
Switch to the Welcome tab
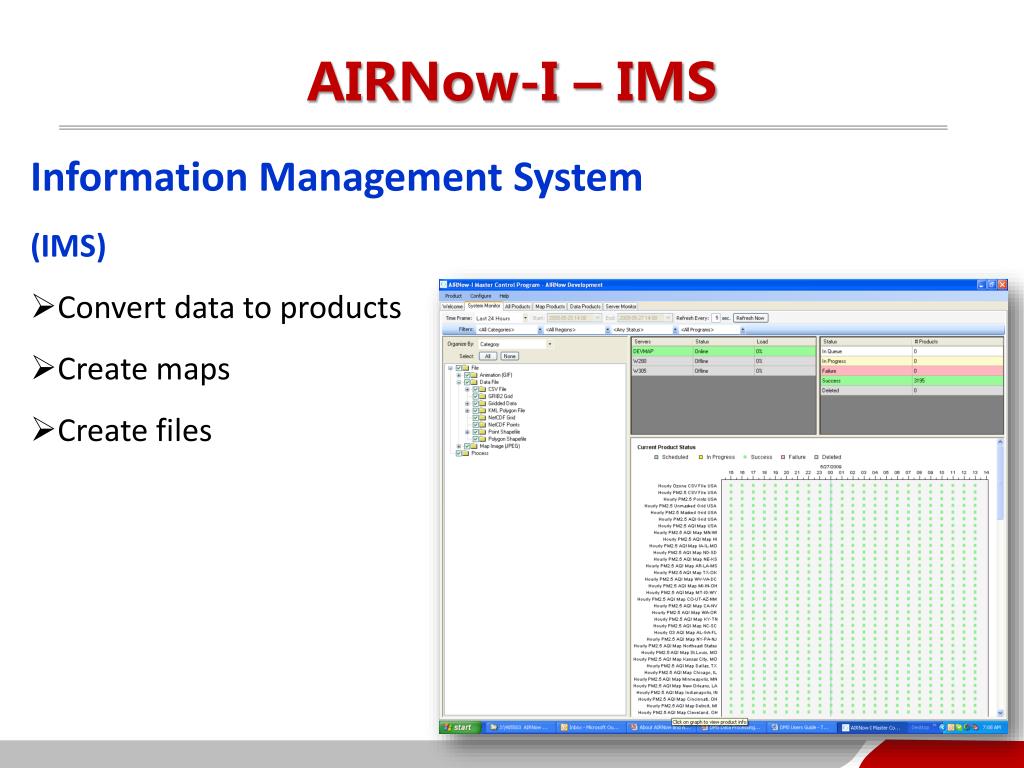(453, 306)
